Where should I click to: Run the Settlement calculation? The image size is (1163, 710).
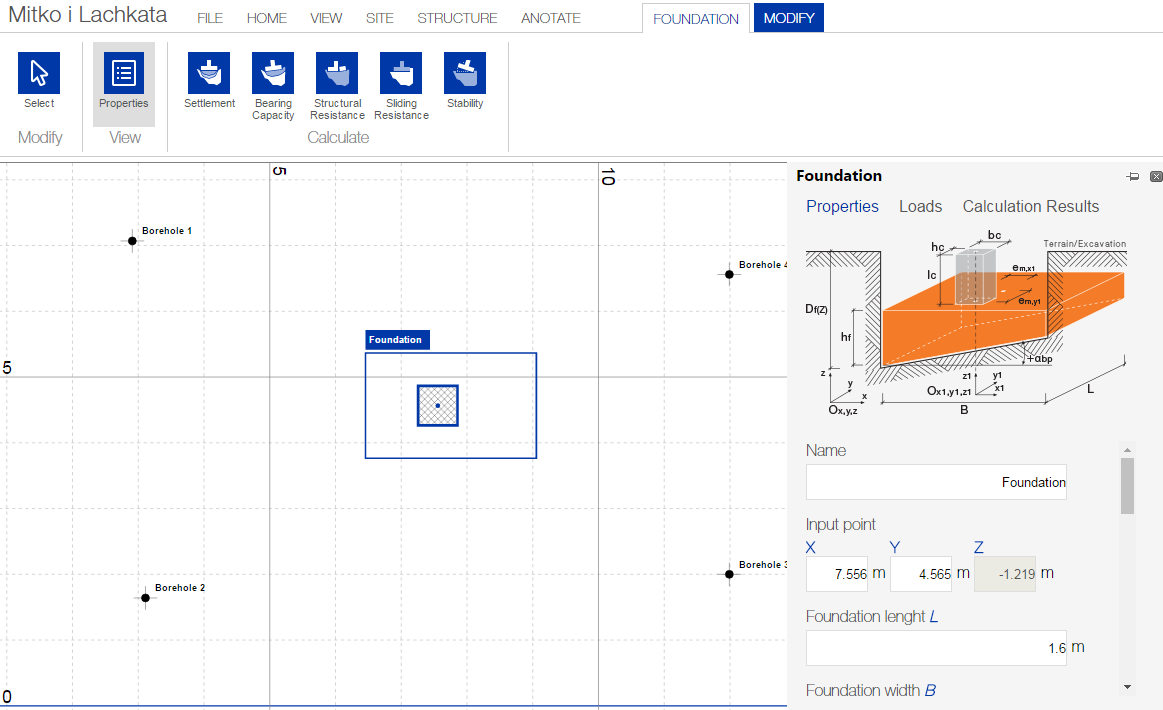pos(209,73)
